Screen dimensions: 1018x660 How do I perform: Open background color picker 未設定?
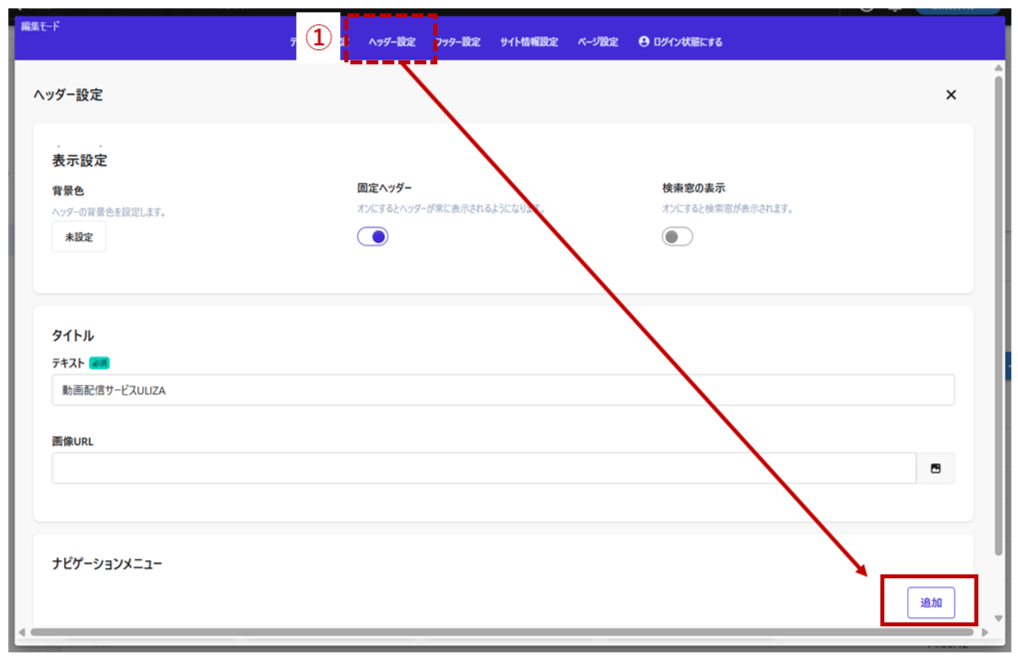click(78, 237)
